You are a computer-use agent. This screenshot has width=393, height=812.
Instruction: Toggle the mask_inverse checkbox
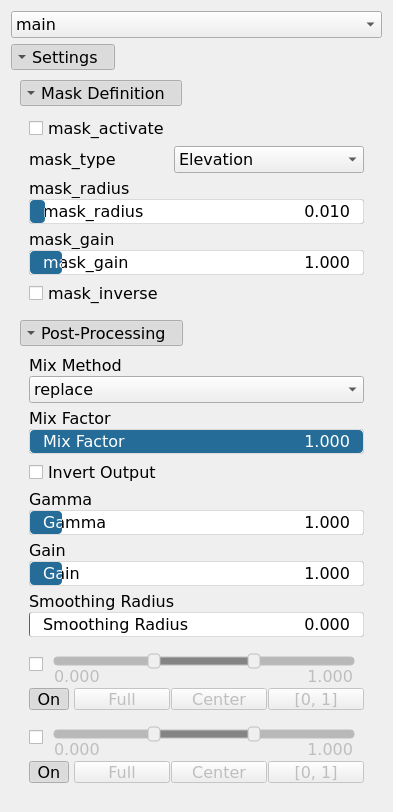(x=36, y=293)
